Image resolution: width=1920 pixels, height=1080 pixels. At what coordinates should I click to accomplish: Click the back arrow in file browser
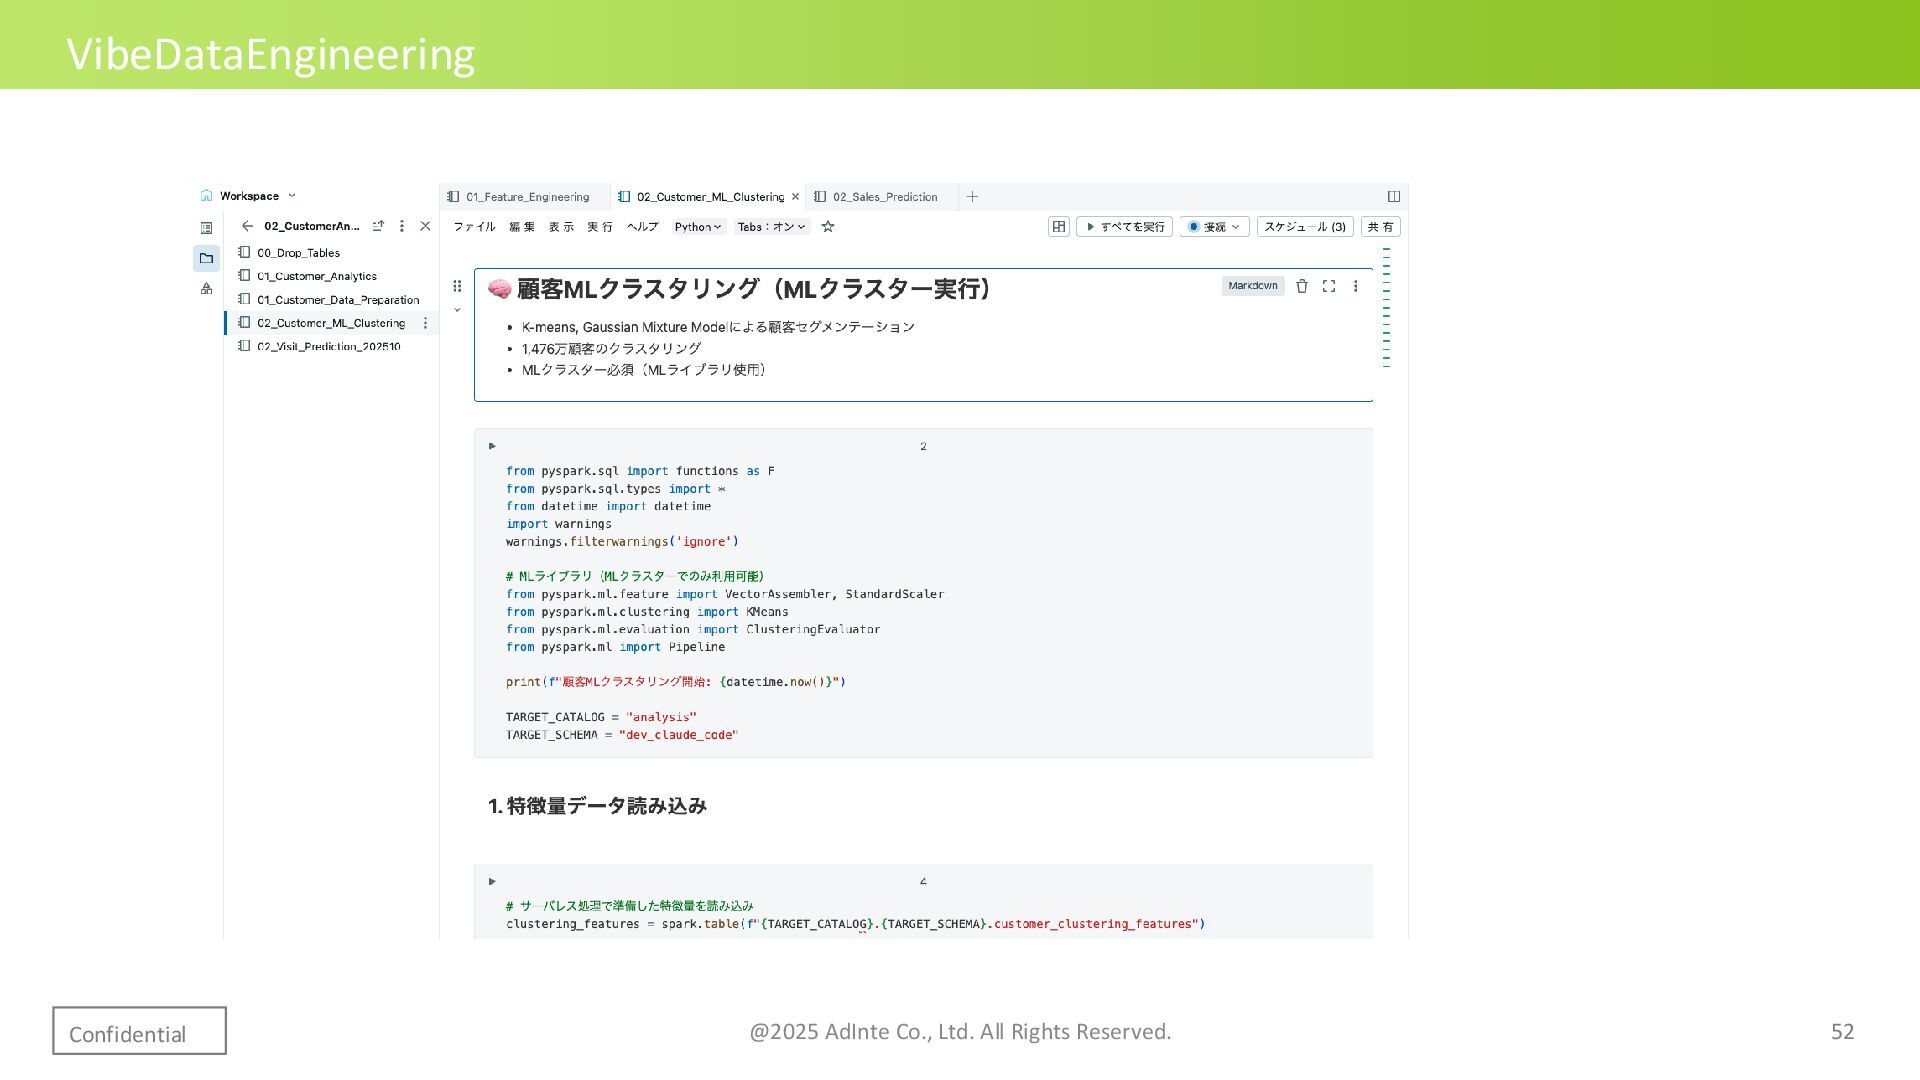click(x=247, y=226)
